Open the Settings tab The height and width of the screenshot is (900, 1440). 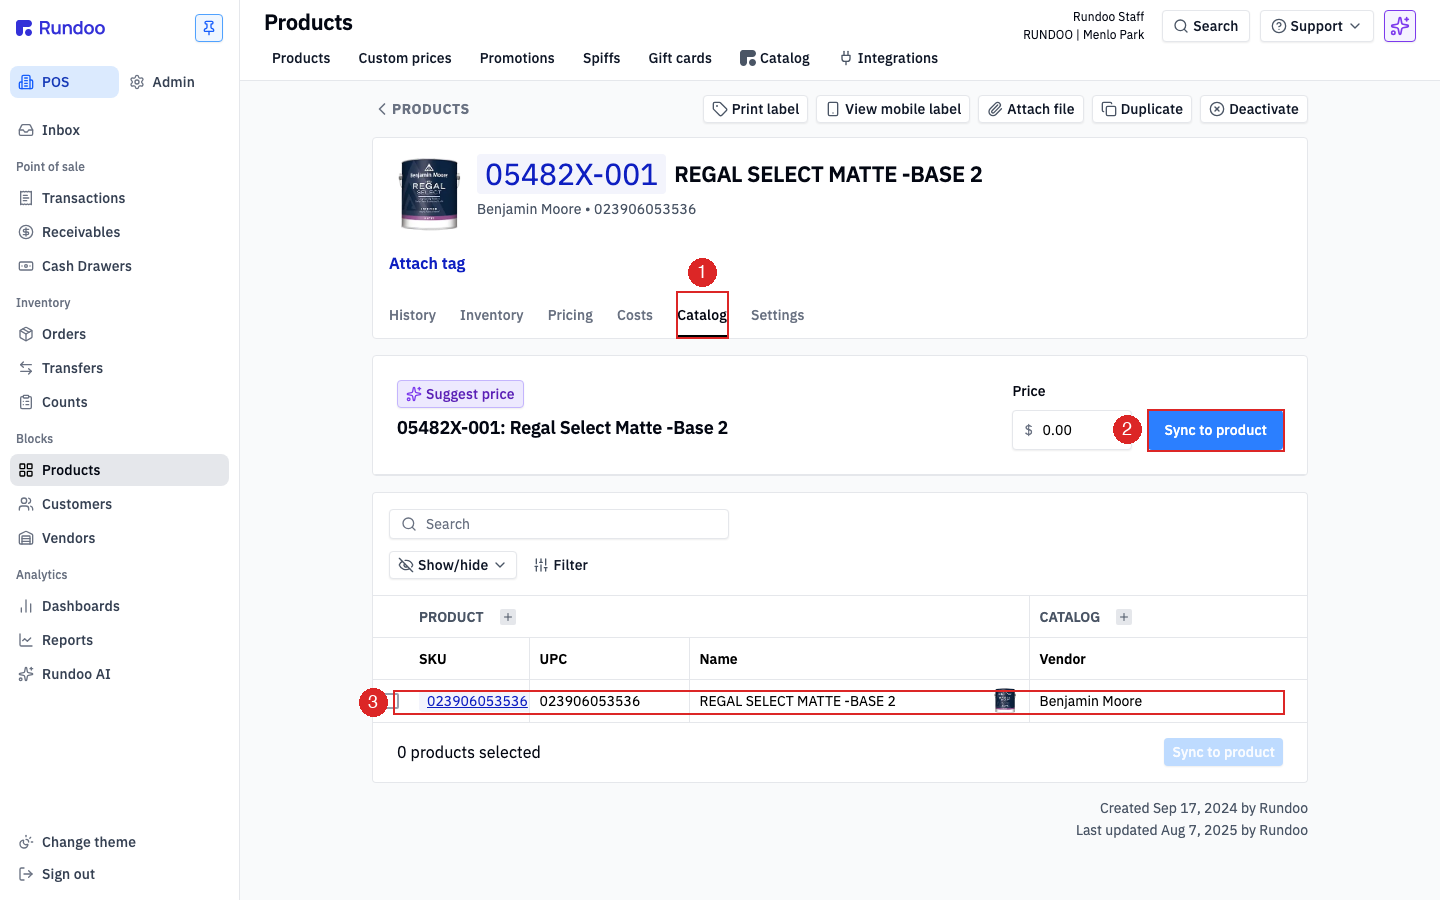point(777,315)
